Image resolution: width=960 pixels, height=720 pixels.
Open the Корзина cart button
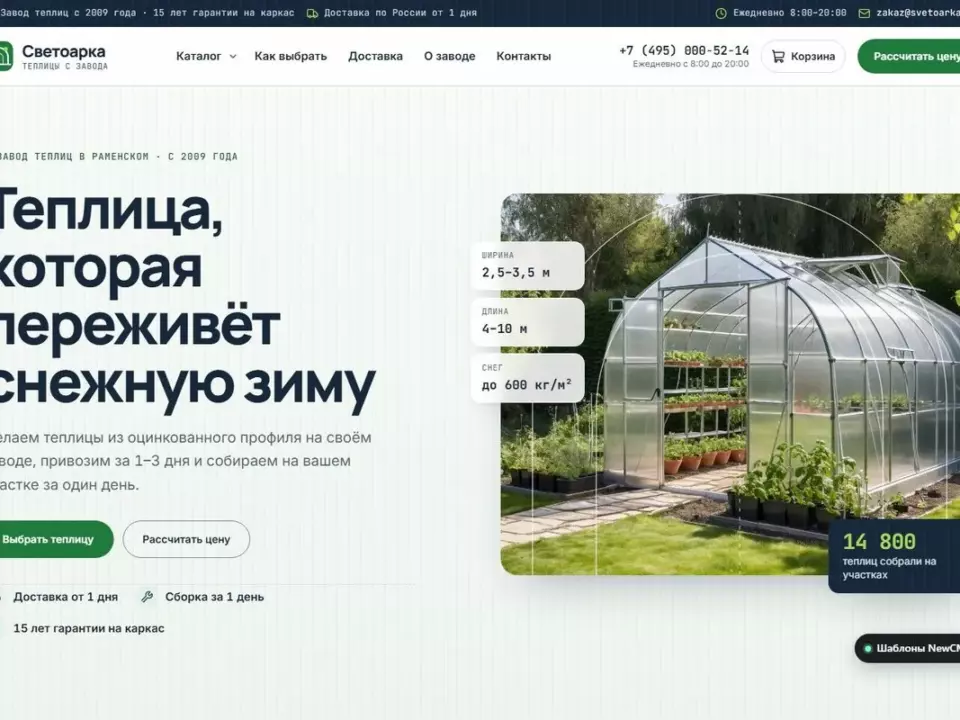pos(803,56)
